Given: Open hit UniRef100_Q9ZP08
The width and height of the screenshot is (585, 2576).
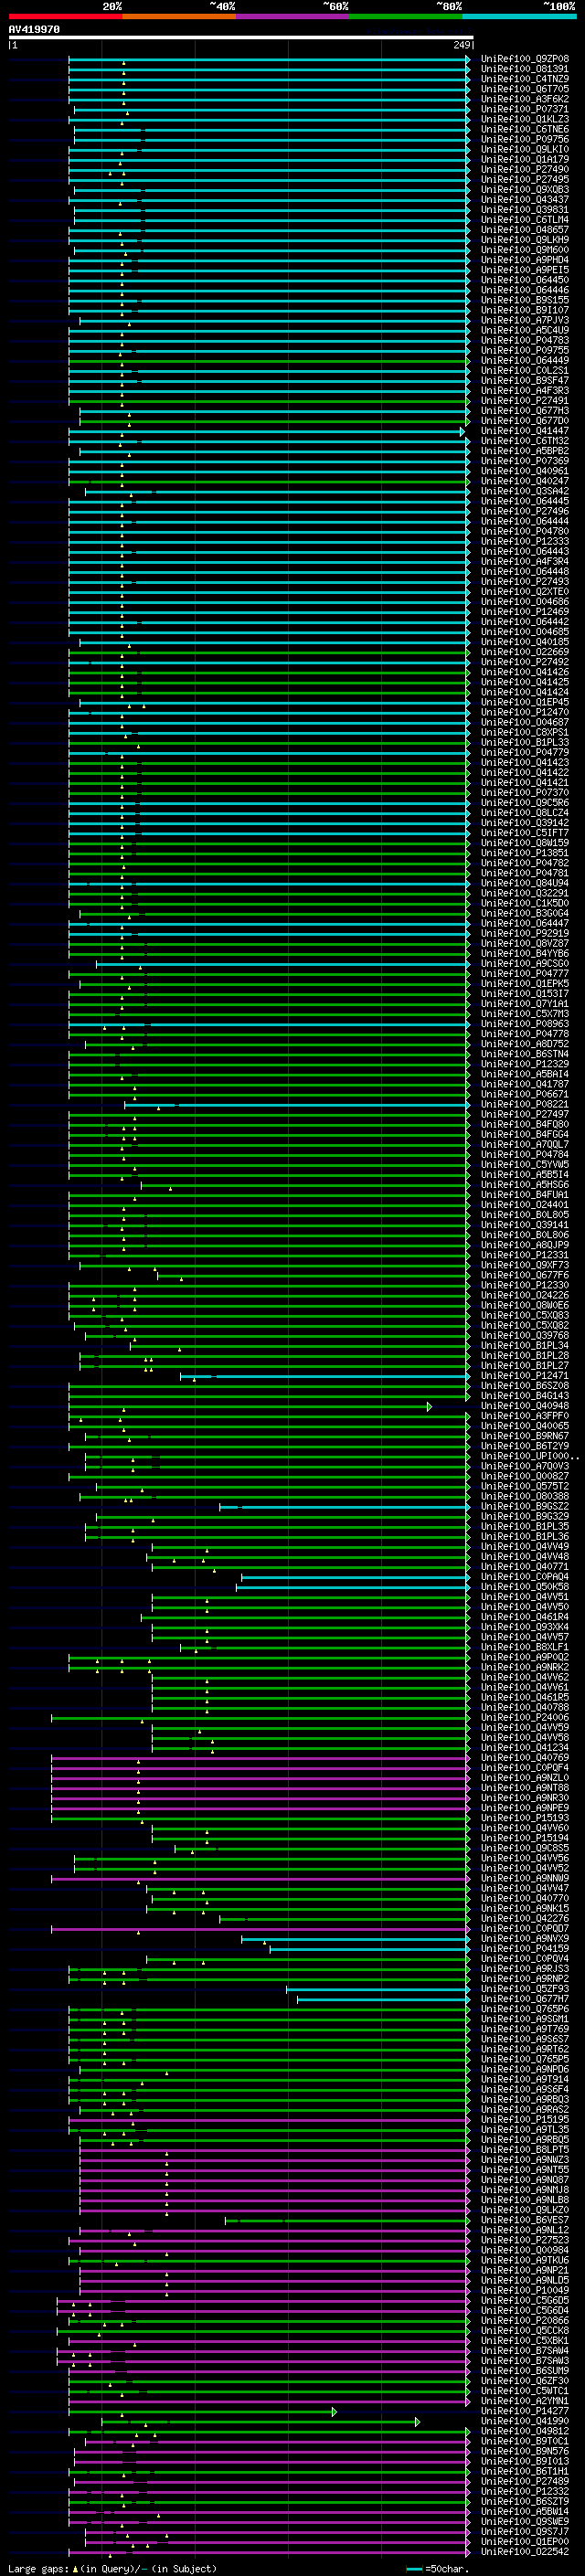Looking at the screenshot, I should pyautogui.click(x=525, y=59).
